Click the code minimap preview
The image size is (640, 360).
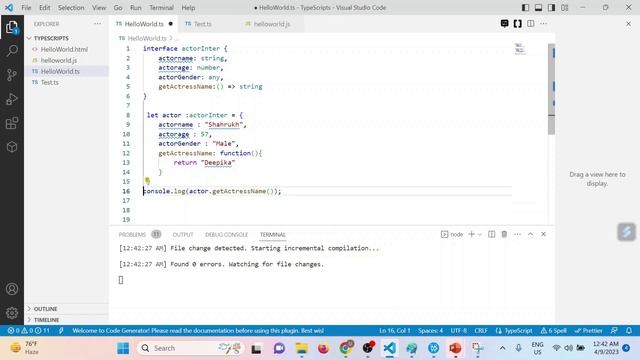pyautogui.click(x=520, y=49)
